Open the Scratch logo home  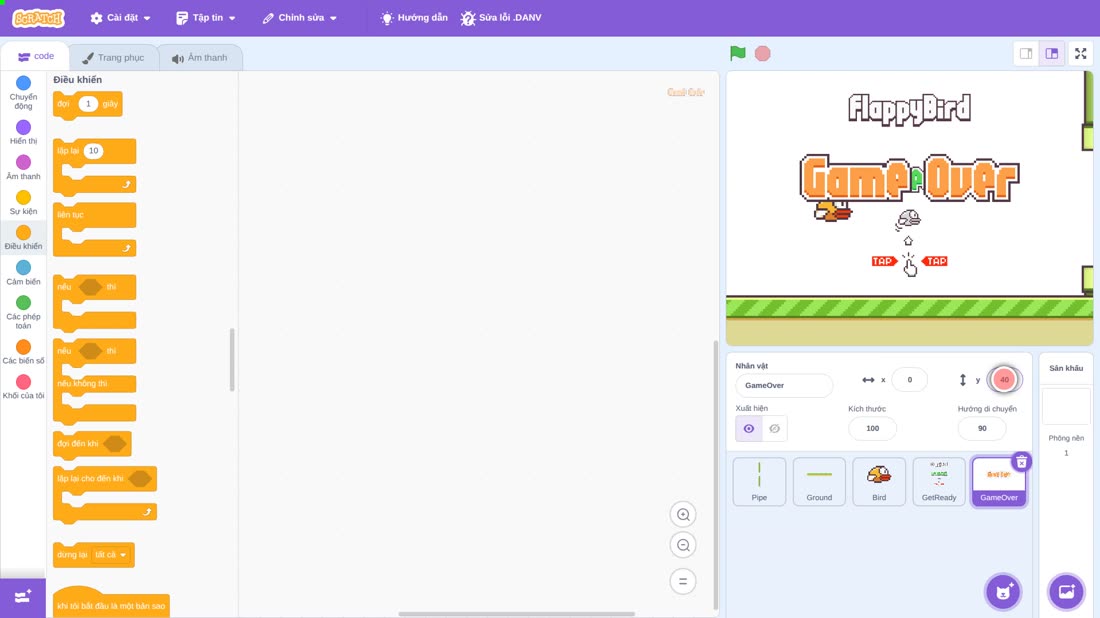click(x=39, y=18)
